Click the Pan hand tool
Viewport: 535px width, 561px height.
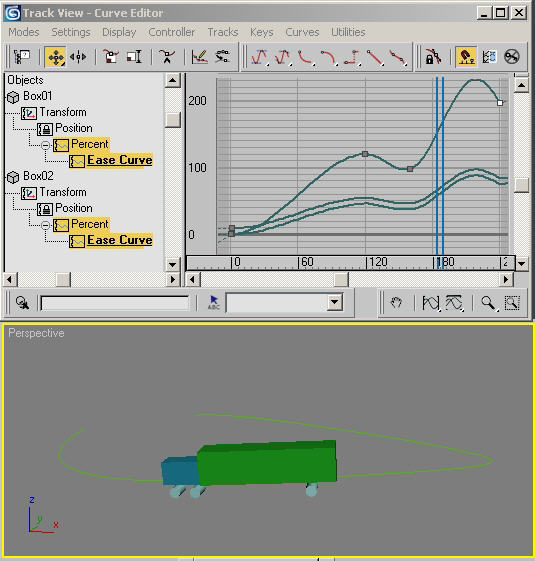click(396, 303)
